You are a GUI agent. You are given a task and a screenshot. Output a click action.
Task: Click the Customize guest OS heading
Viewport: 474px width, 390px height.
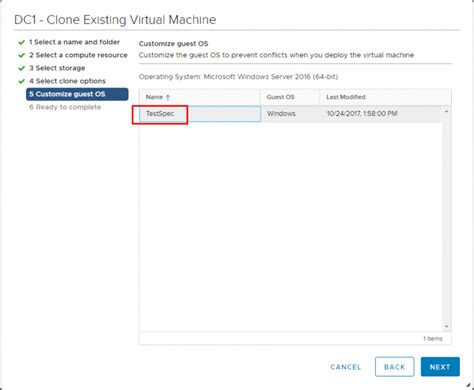click(x=173, y=44)
